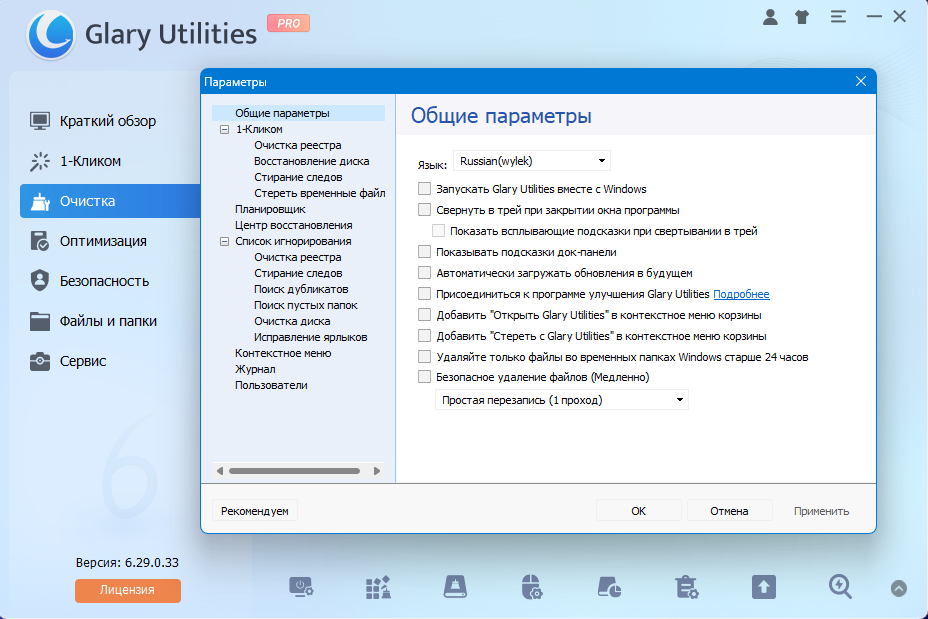Open the disk analysis pie icon in dock
The image size is (928, 619).
click(610, 588)
